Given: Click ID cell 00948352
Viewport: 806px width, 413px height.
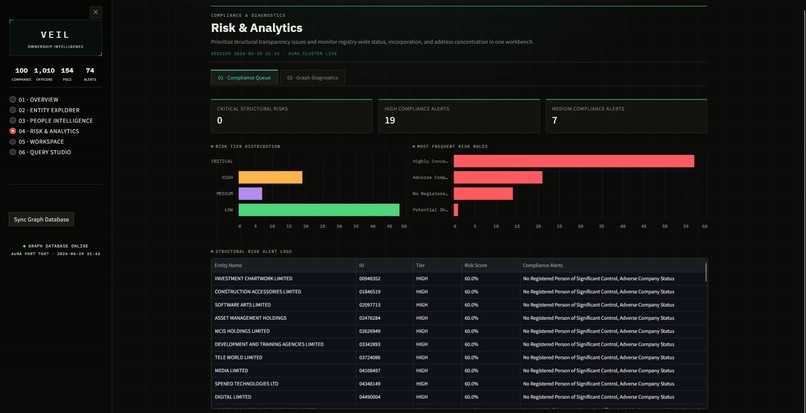Looking at the screenshot, I should click(x=384, y=279).
